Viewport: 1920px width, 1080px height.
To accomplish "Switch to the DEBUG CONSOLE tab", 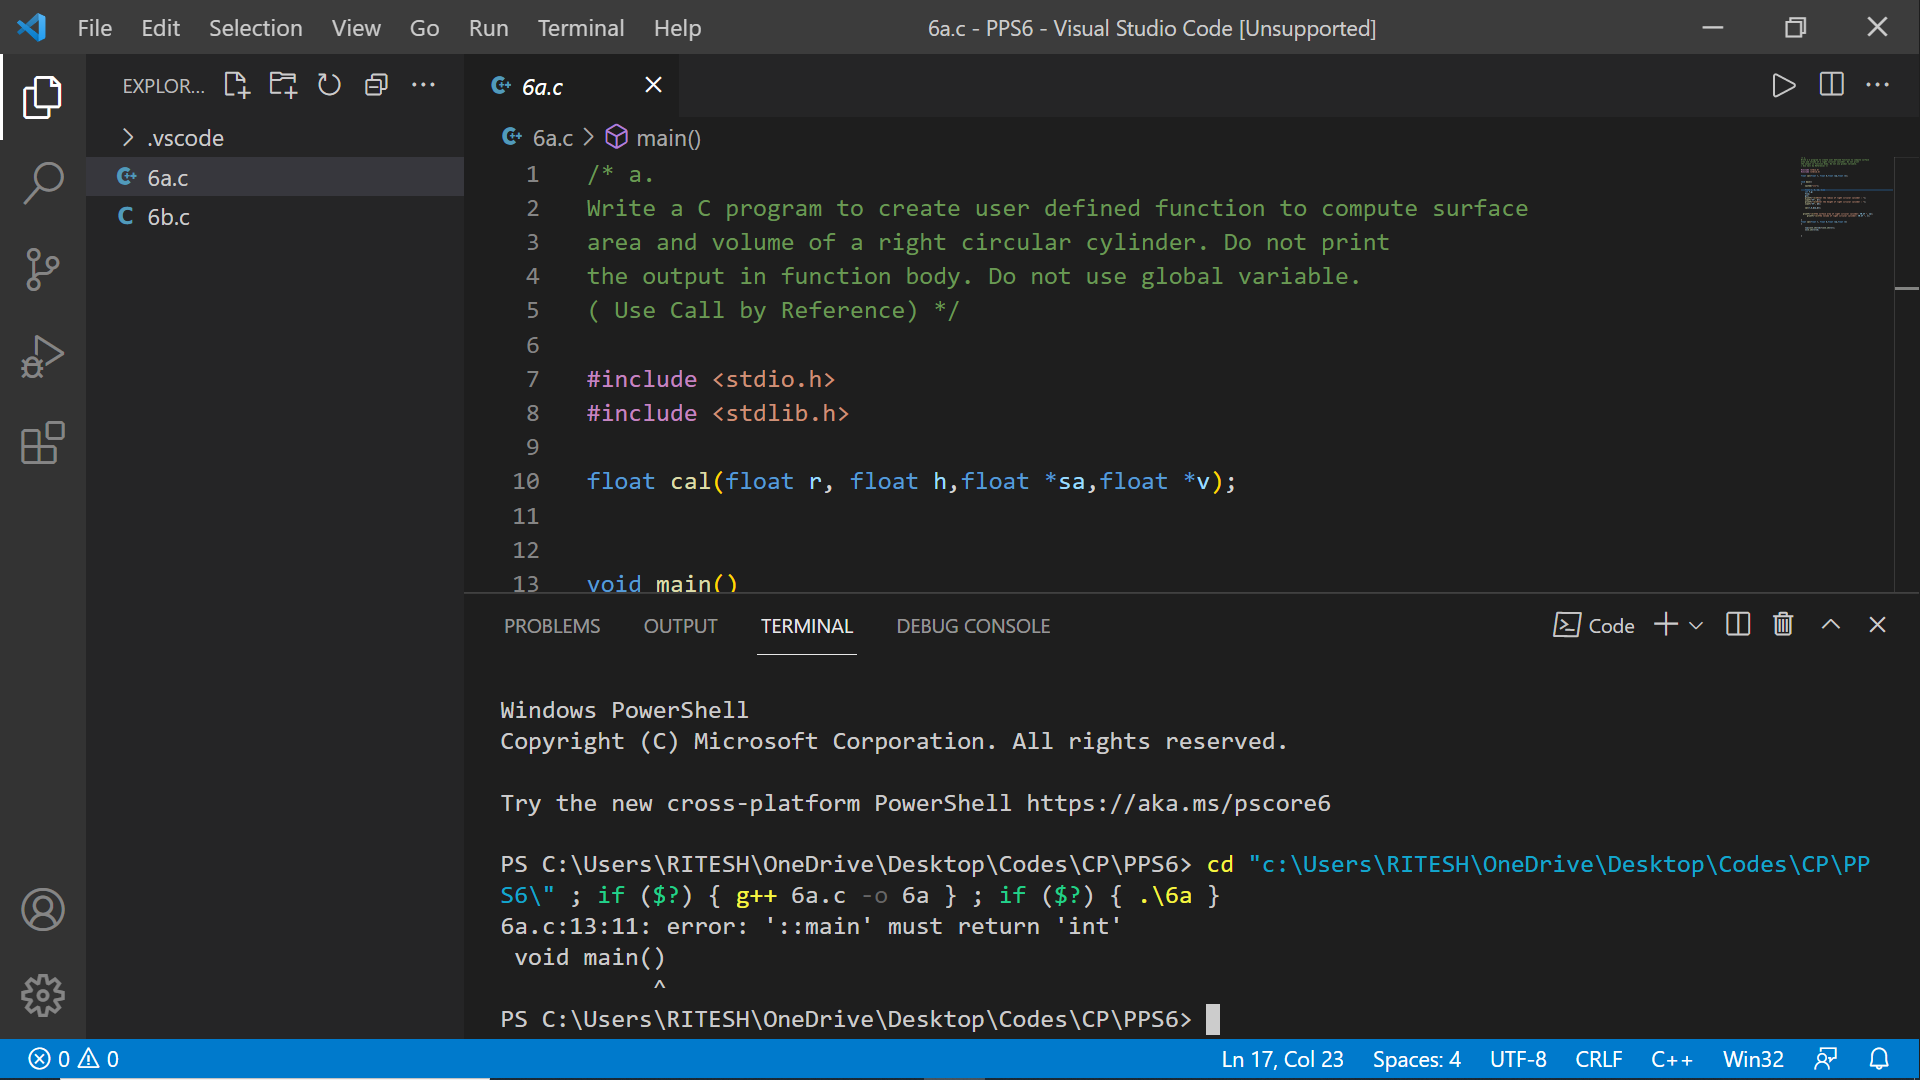I will pos(972,626).
